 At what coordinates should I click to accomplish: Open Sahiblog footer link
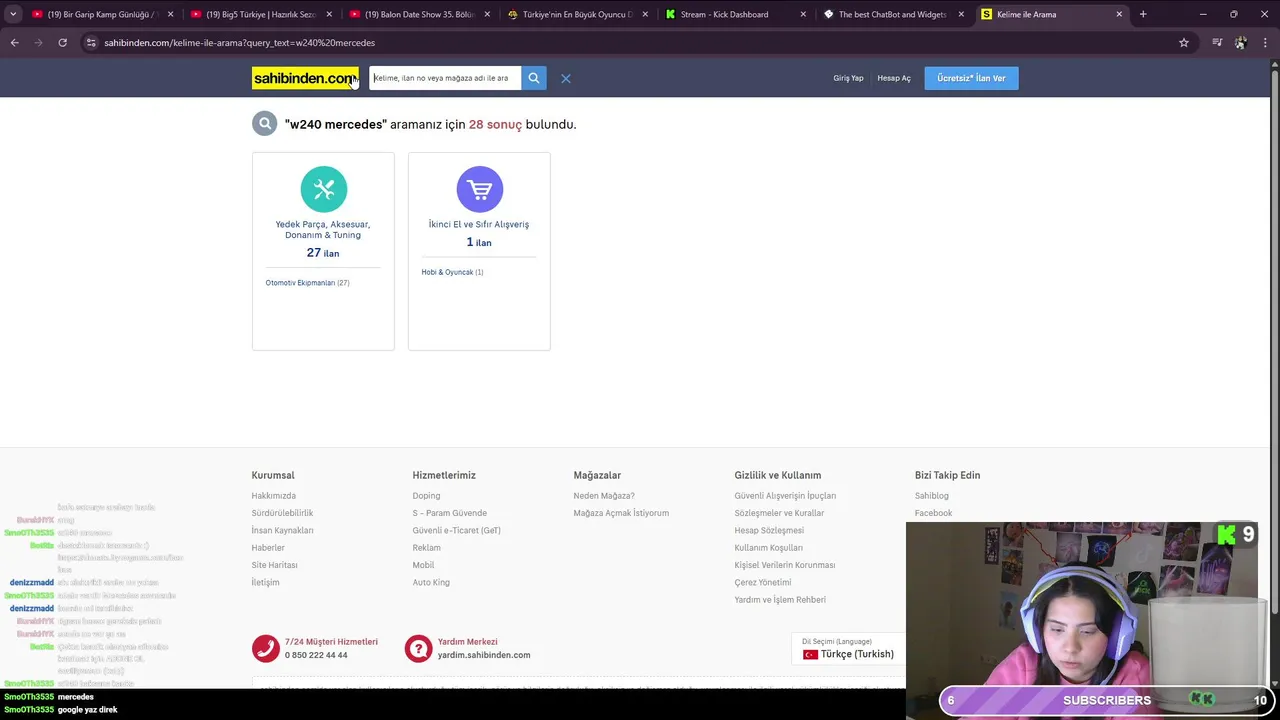click(x=931, y=496)
